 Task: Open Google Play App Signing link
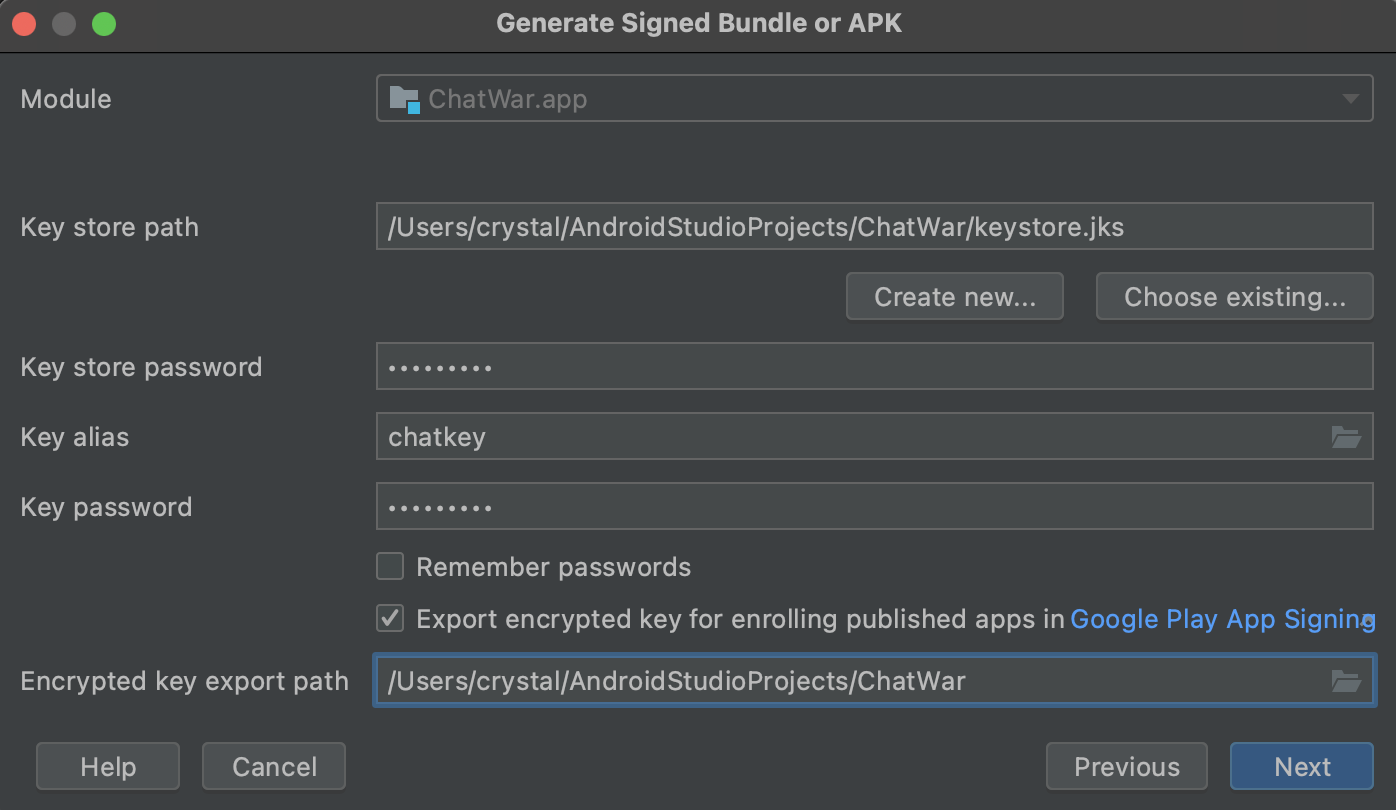[x=1222, y=619]
